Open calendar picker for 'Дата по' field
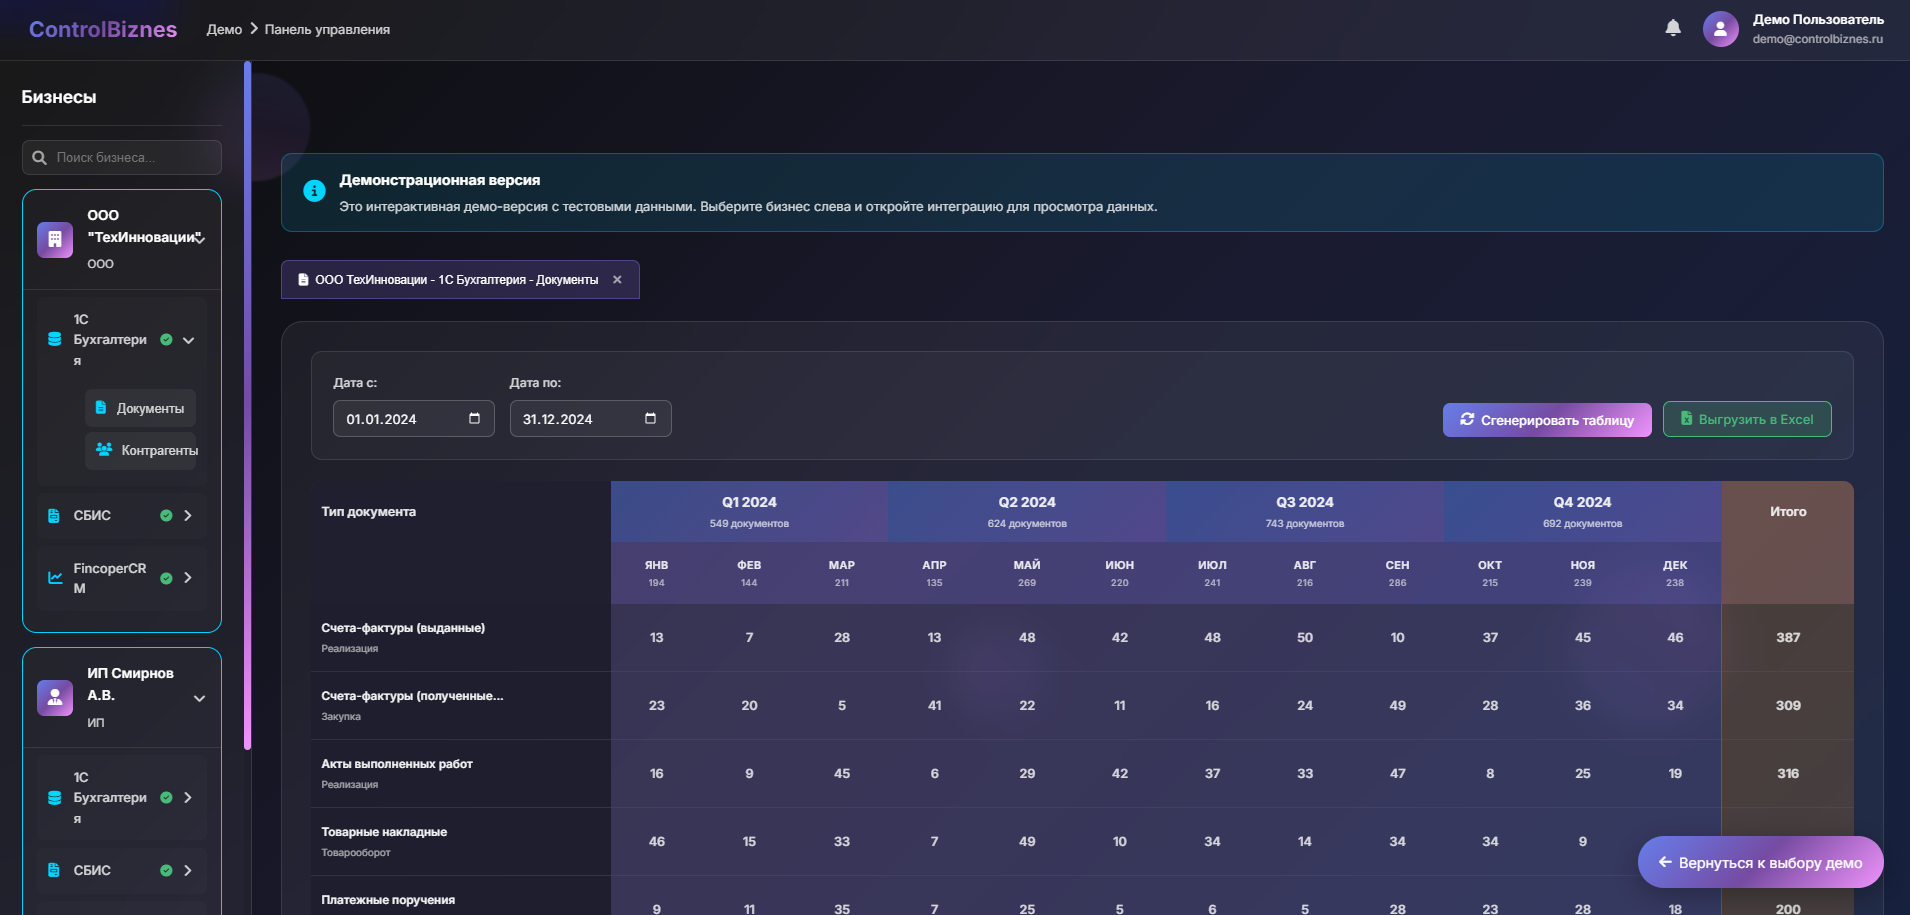1910x915 pixels. point(650,418)
